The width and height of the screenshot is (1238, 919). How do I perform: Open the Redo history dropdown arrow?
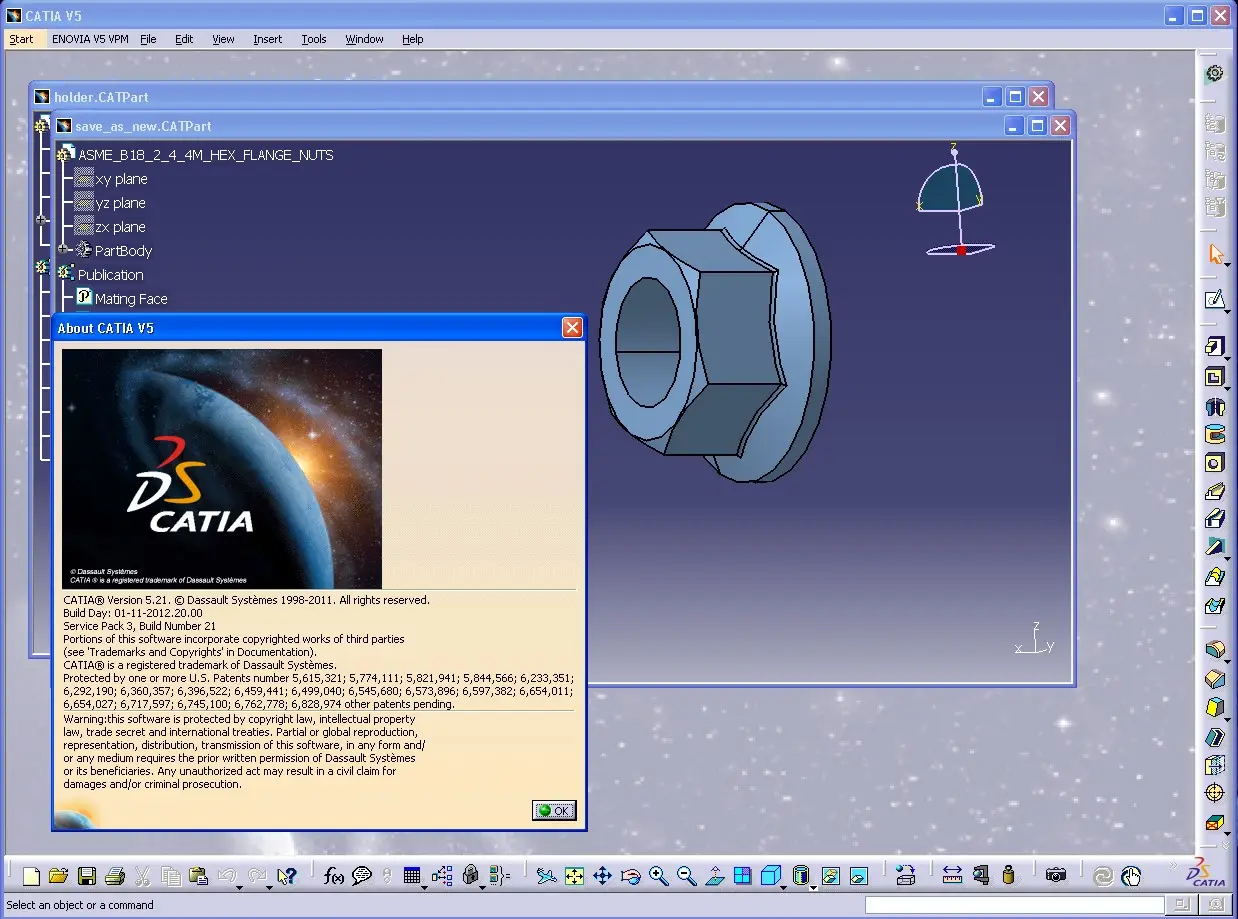coord(269,887)
